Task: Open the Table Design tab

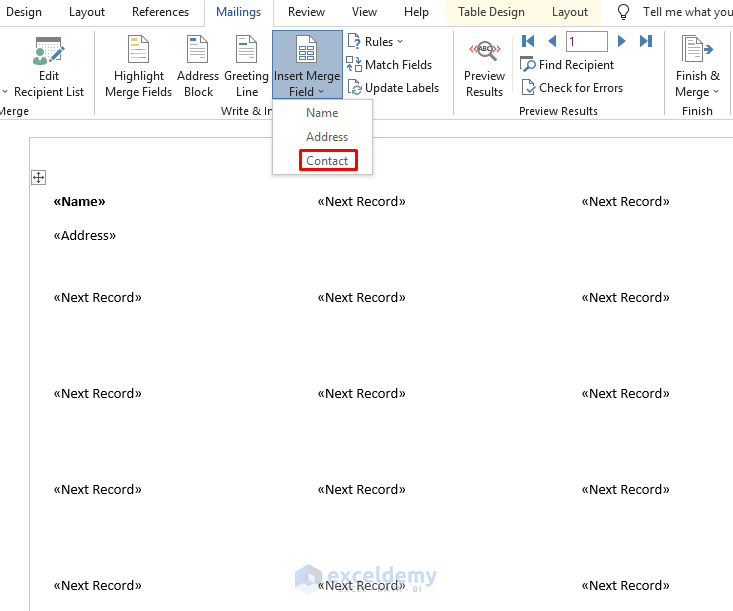Action: pyautogui.click(x=491, y=12)
